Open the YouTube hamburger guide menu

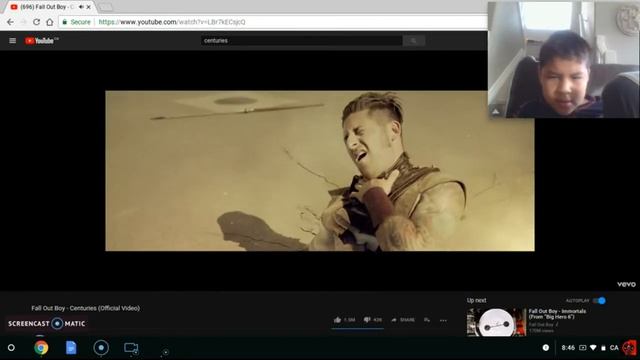13,40
